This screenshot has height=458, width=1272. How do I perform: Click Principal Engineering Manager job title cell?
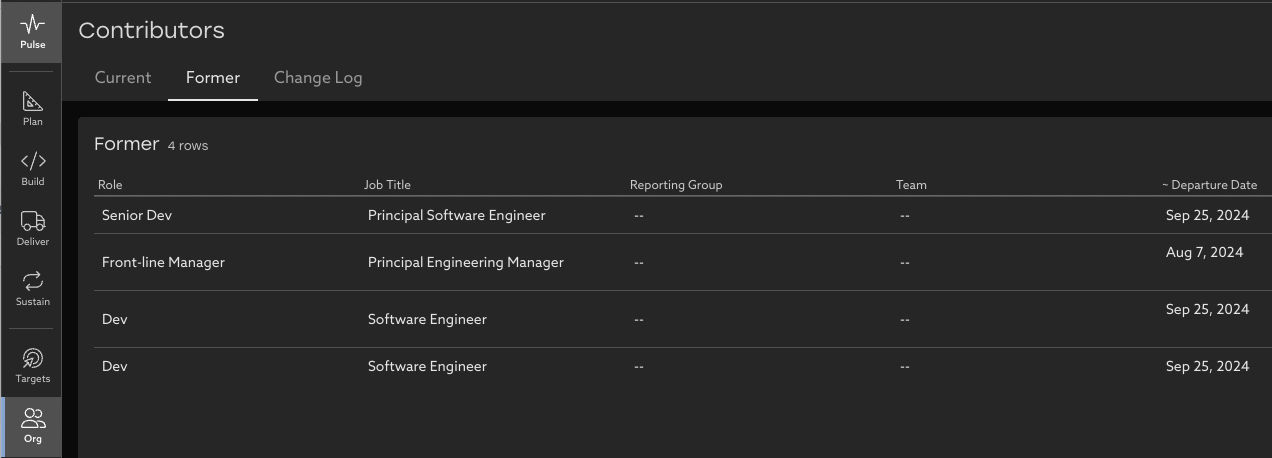point(466,262)
